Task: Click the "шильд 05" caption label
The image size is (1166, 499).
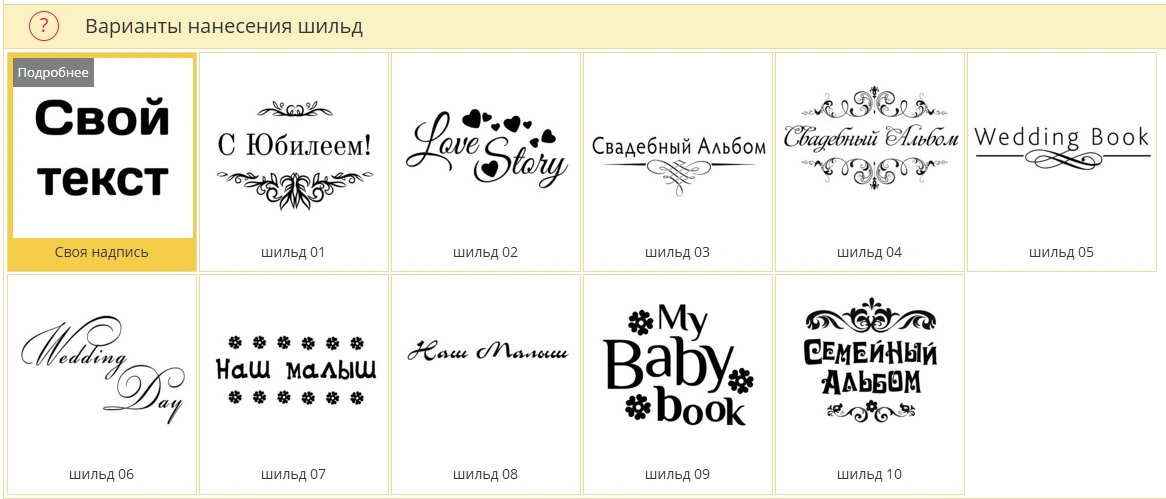Action: 1061,252
